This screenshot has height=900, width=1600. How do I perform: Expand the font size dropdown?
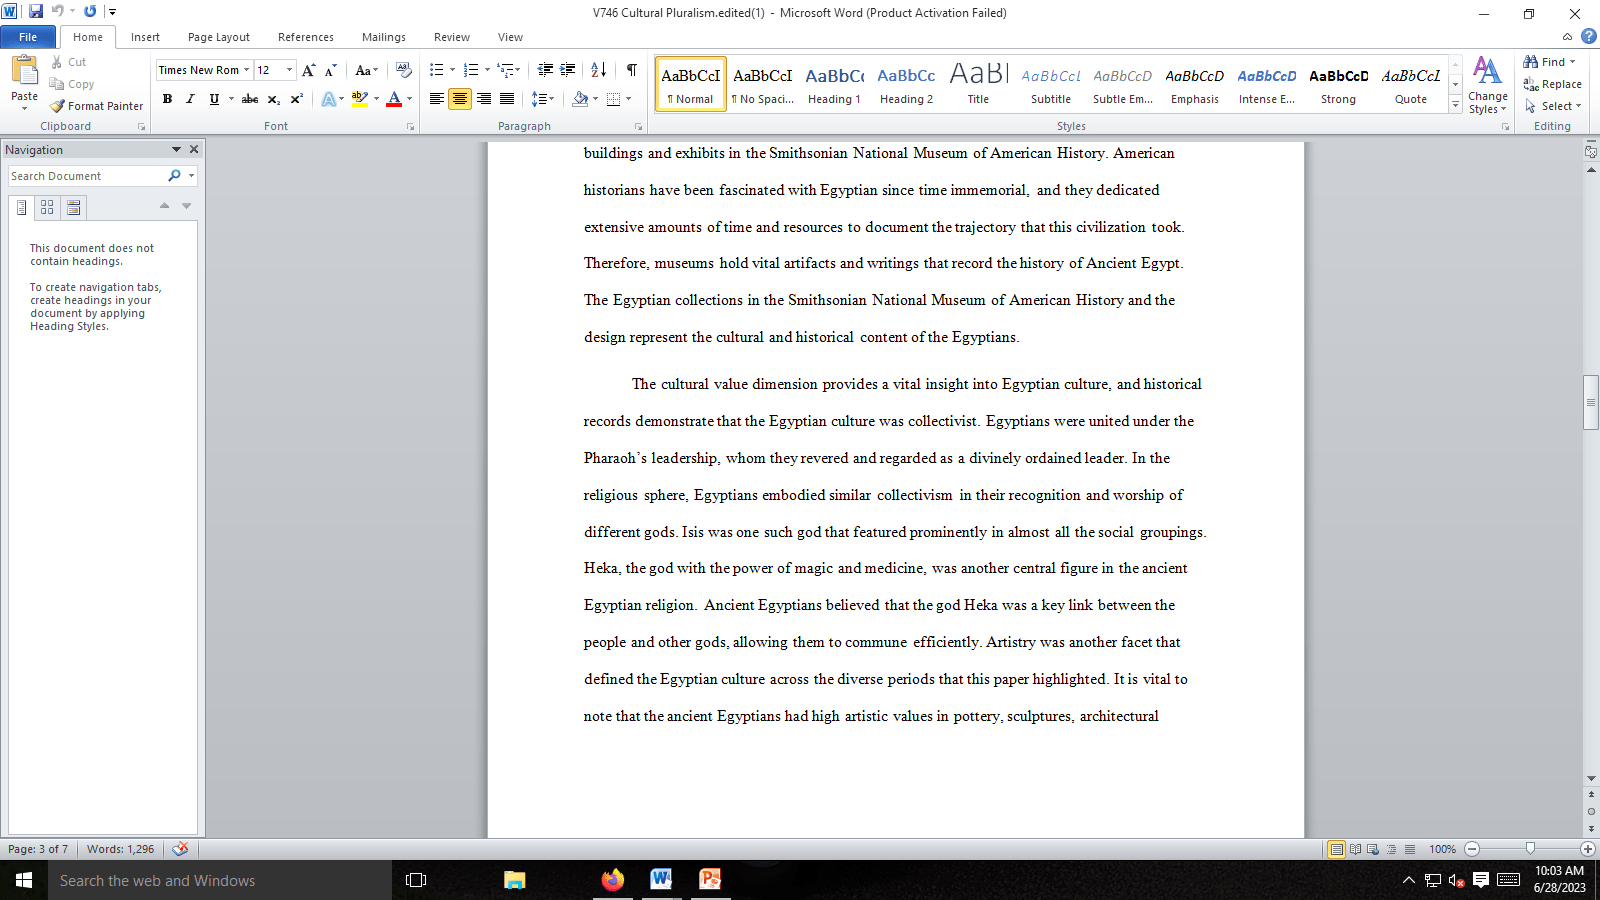(290, 70)
